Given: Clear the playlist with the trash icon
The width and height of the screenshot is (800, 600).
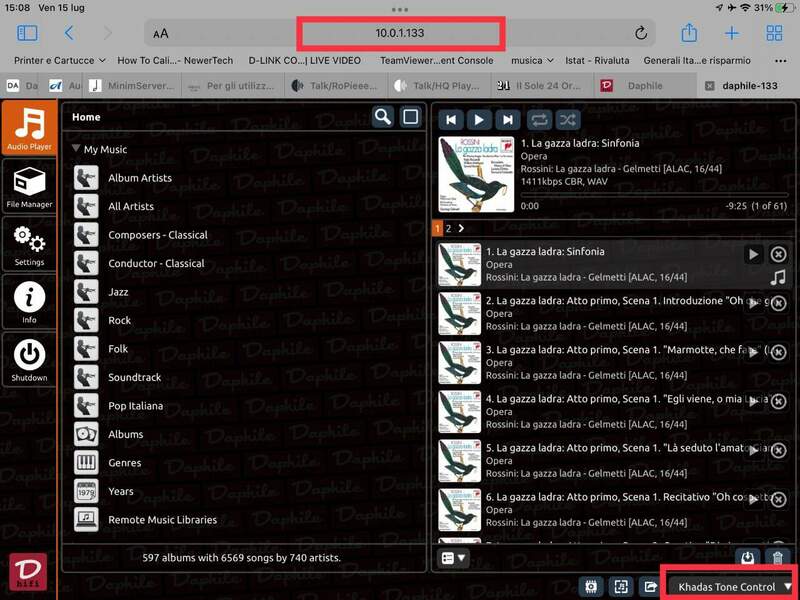Looking at the screenshot, I should (777, 558).
